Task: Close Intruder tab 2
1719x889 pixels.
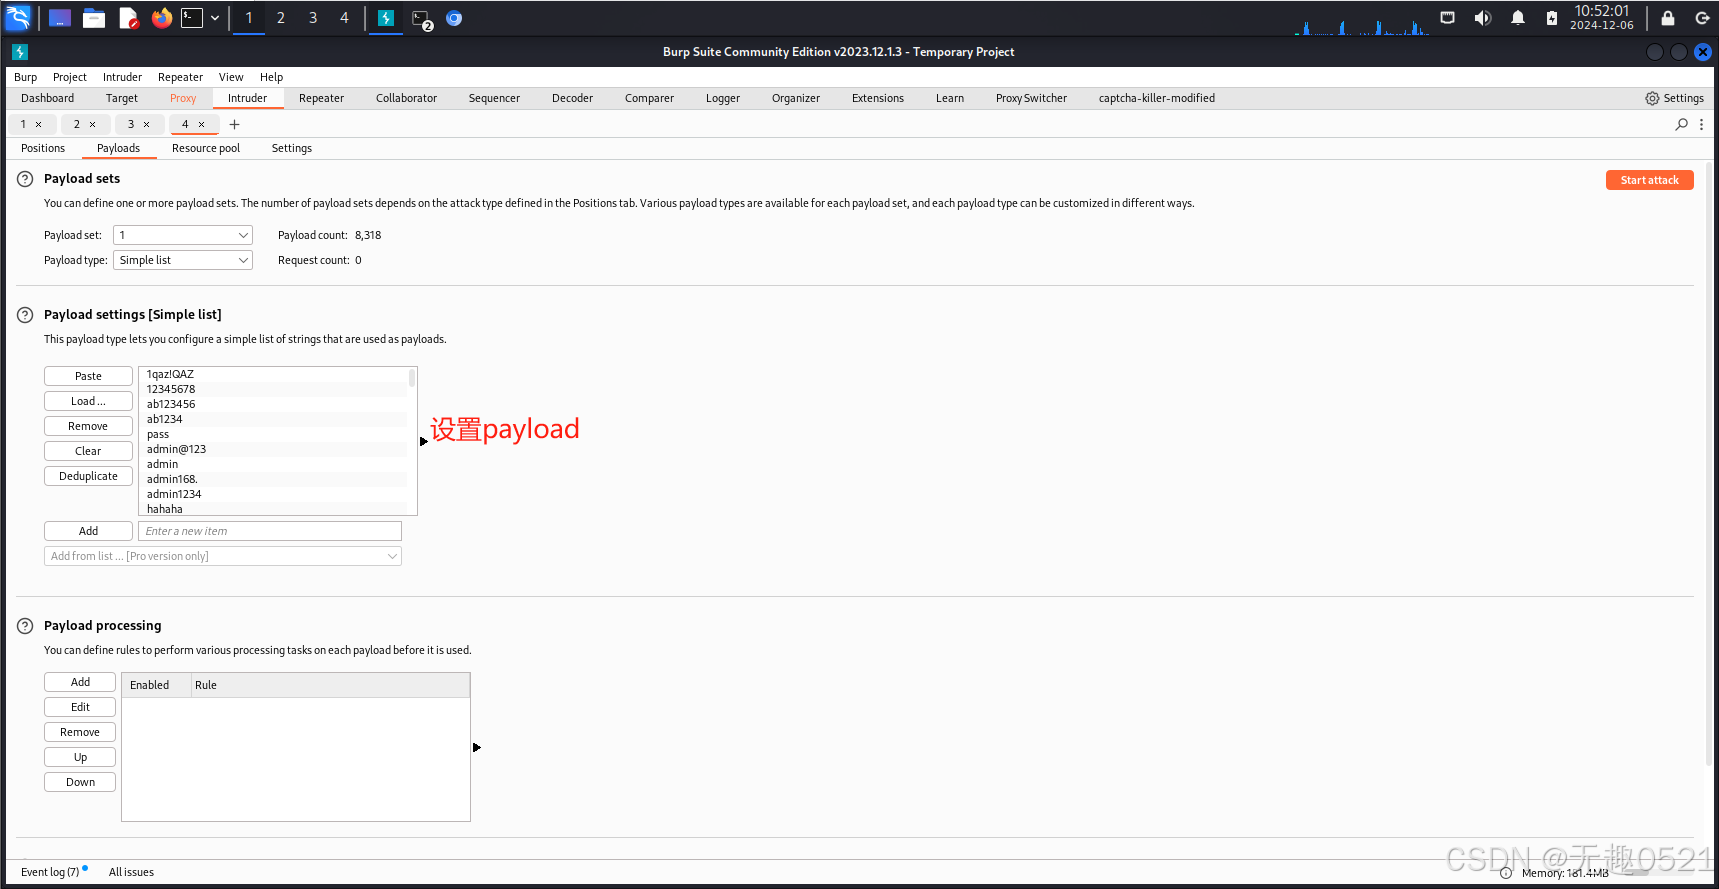Action: 92,125
